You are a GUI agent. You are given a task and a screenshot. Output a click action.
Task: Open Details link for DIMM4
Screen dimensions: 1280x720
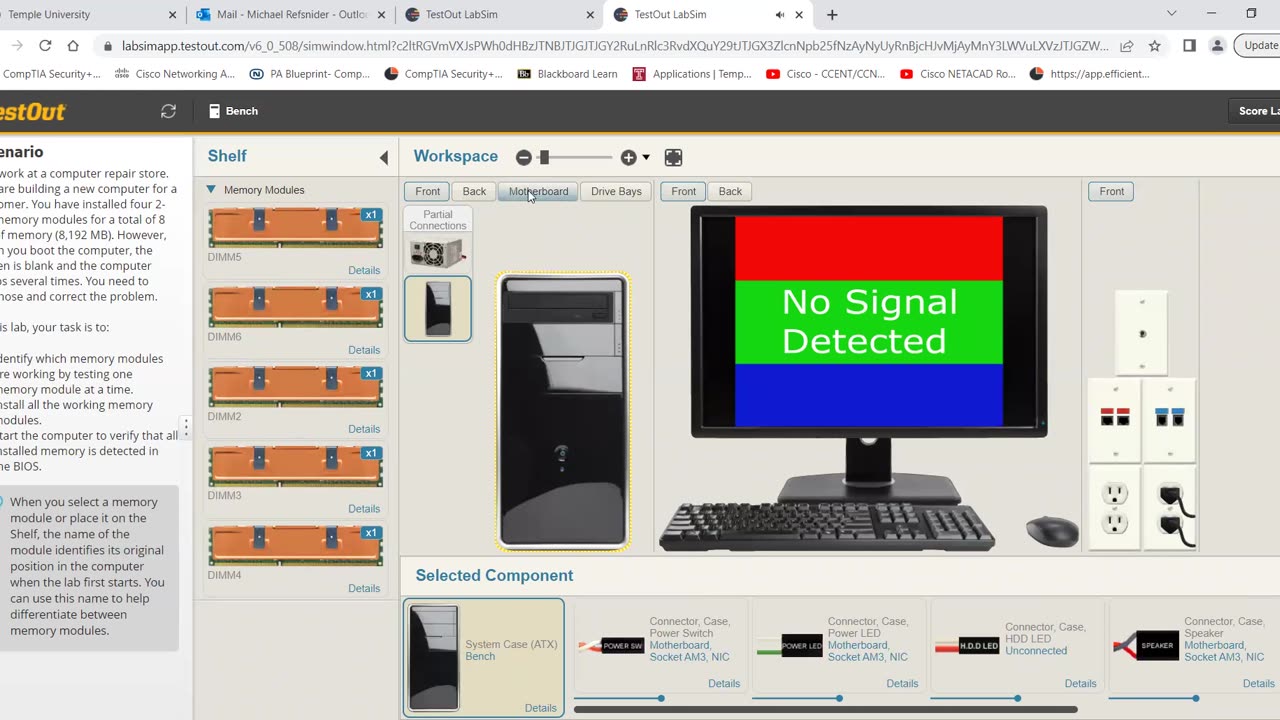364,588
